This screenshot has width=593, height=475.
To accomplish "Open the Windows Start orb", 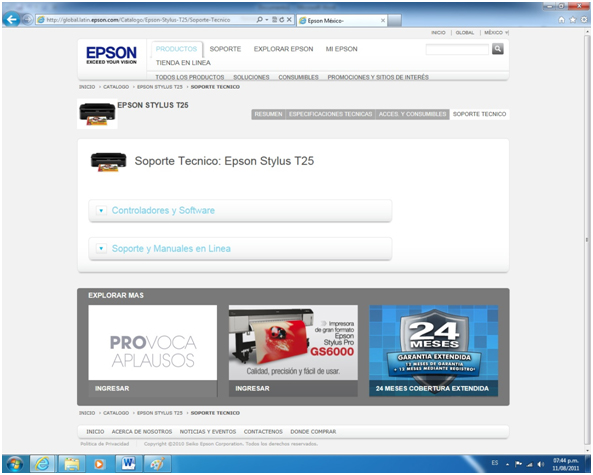I will click(x=15, y=463).
